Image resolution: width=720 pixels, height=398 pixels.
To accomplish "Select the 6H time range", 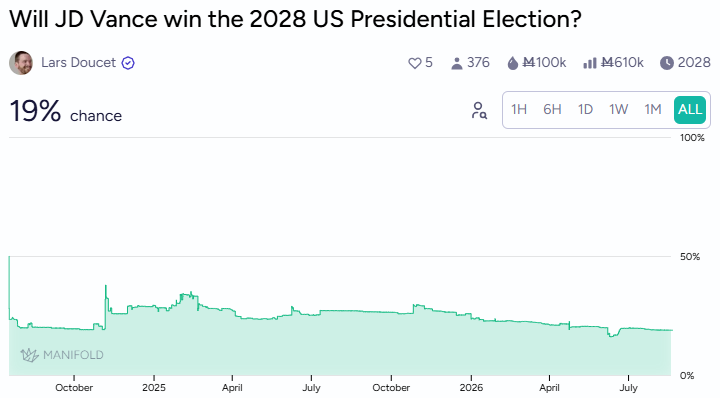I will [x=552, y=110].
